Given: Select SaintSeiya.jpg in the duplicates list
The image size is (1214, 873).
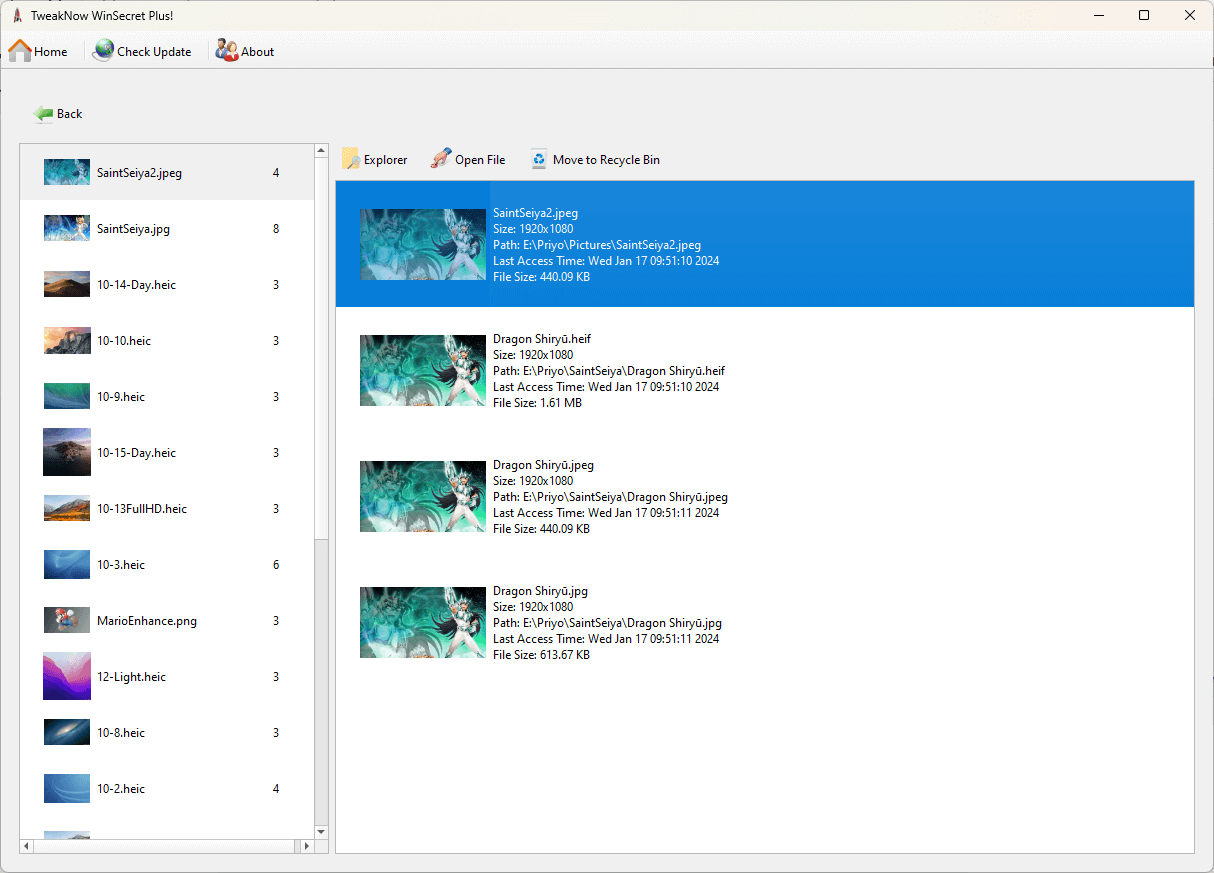Looking at the screenshot, I should (x=160, y=228).
